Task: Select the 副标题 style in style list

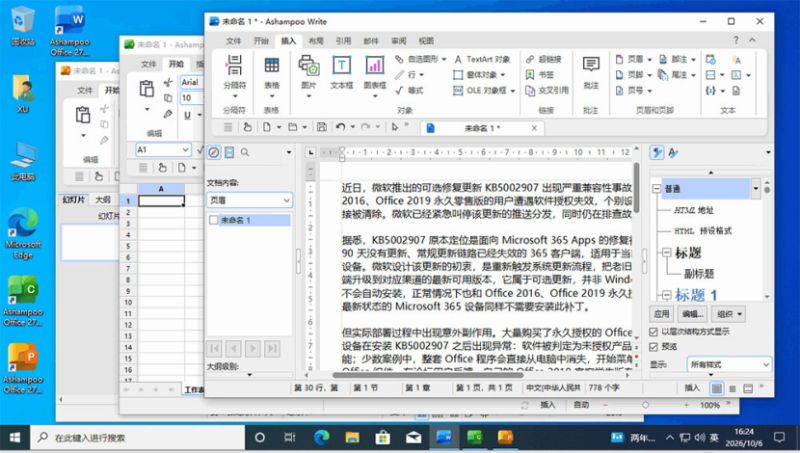Action: (698, 274)
